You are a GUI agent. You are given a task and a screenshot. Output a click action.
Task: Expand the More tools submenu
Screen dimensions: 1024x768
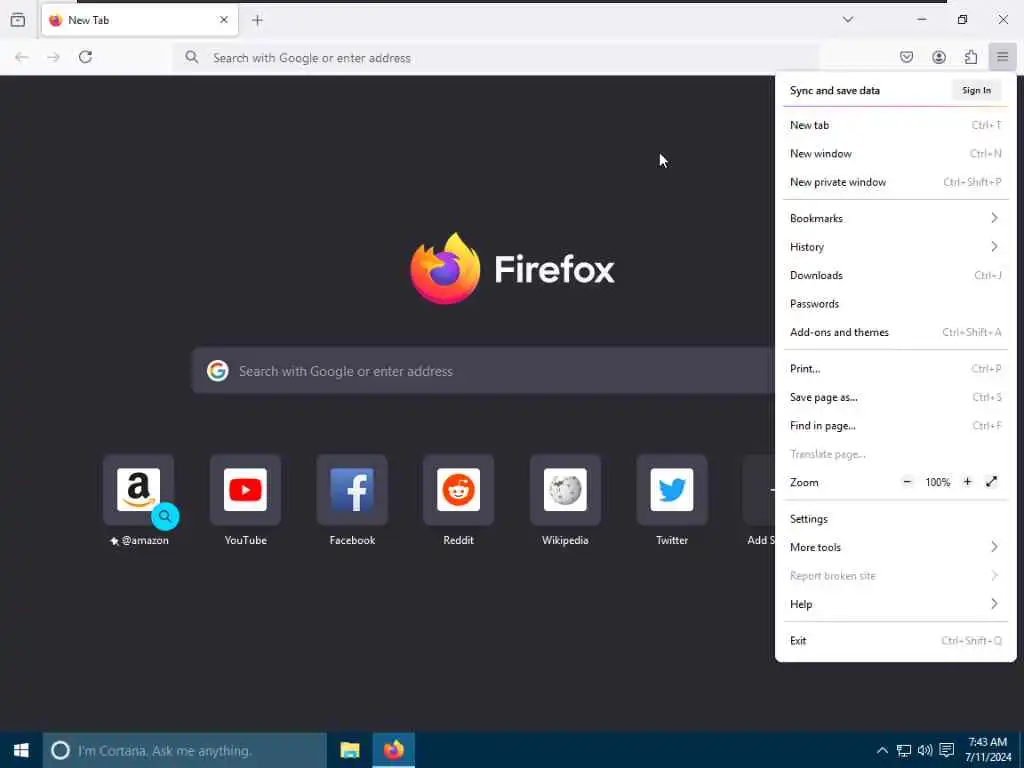point(895,547)
